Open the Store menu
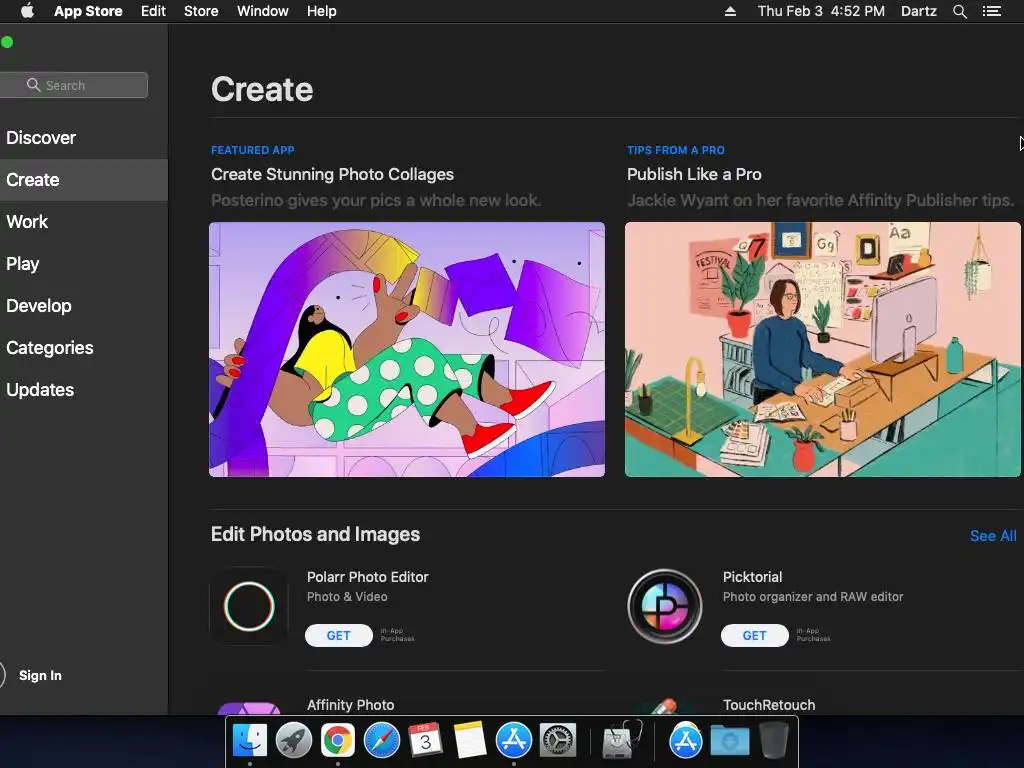The height and width of the screenshot is (768, 1024). 201,11
